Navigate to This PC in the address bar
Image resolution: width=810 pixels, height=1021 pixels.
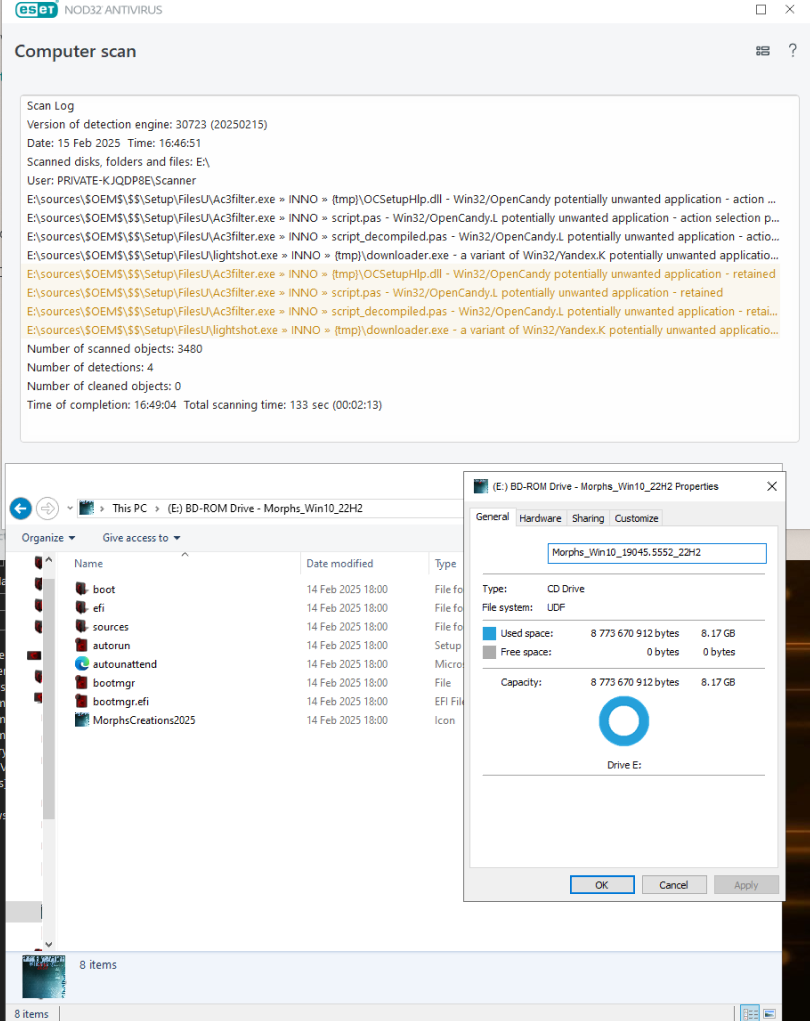click(130, 508)
